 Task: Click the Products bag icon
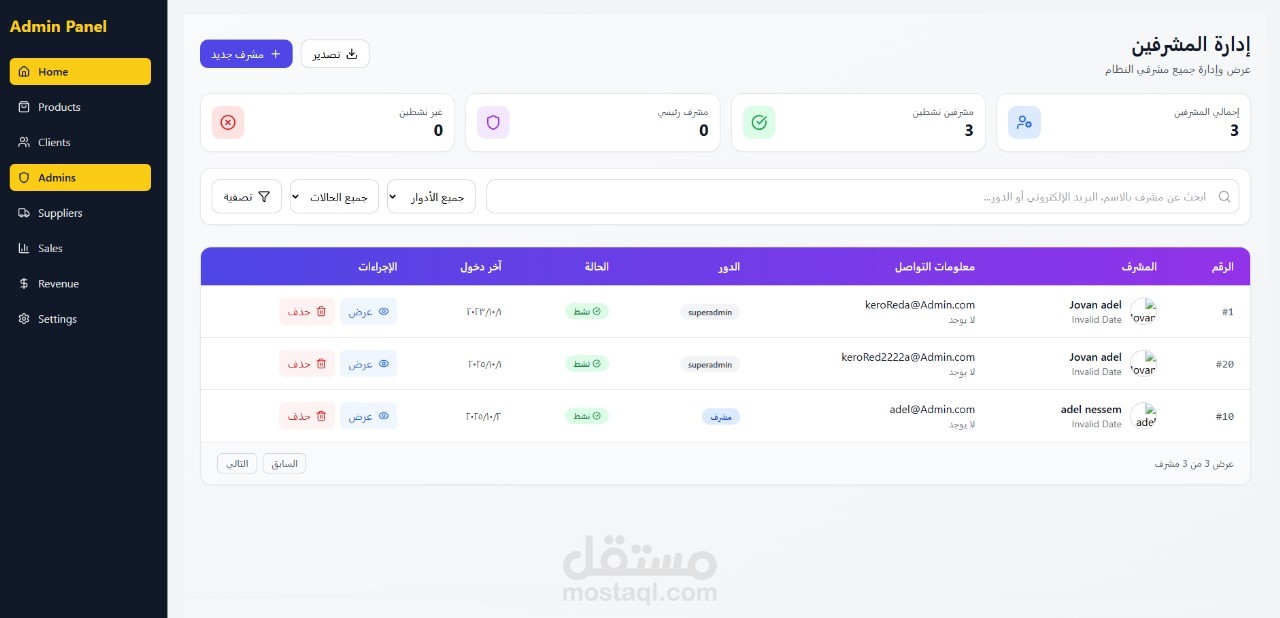point(24,107)
